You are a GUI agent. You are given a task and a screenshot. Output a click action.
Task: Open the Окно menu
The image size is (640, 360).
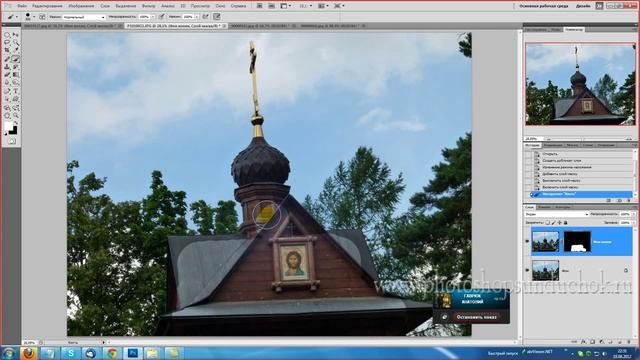click(x=220, y=6)
